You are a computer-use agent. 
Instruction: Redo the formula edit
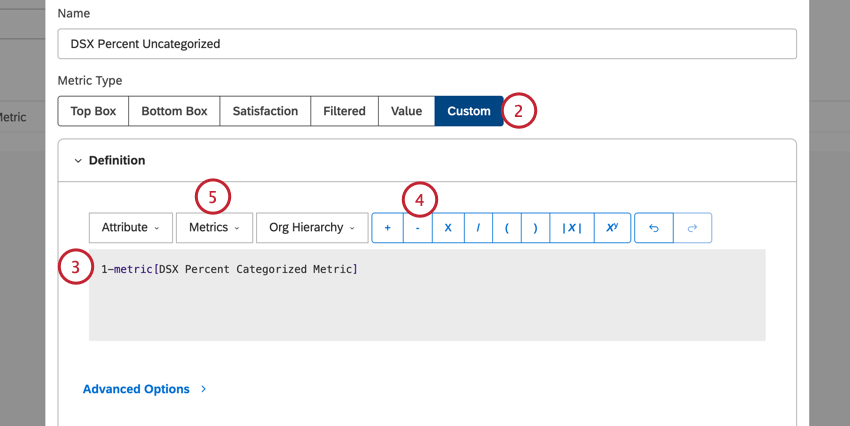[693, 228]
